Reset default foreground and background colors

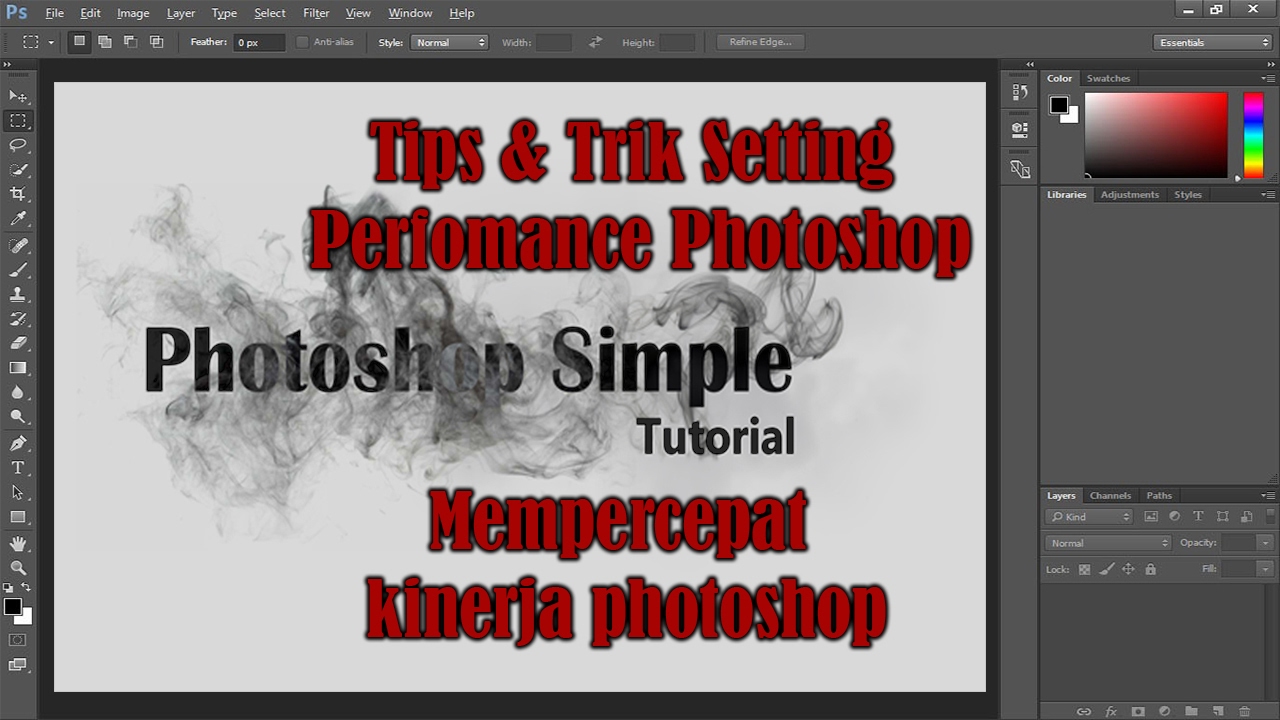(8, 587)
